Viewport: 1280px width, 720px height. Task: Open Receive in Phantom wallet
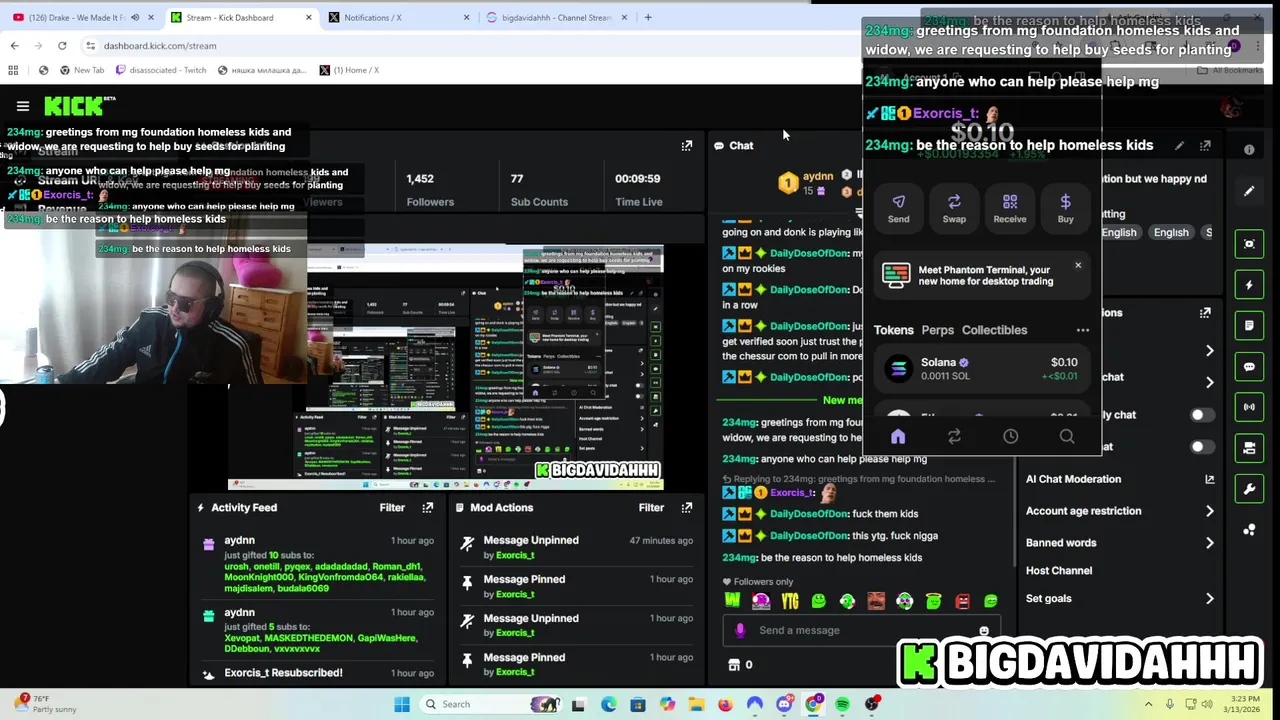point(1010,209)
